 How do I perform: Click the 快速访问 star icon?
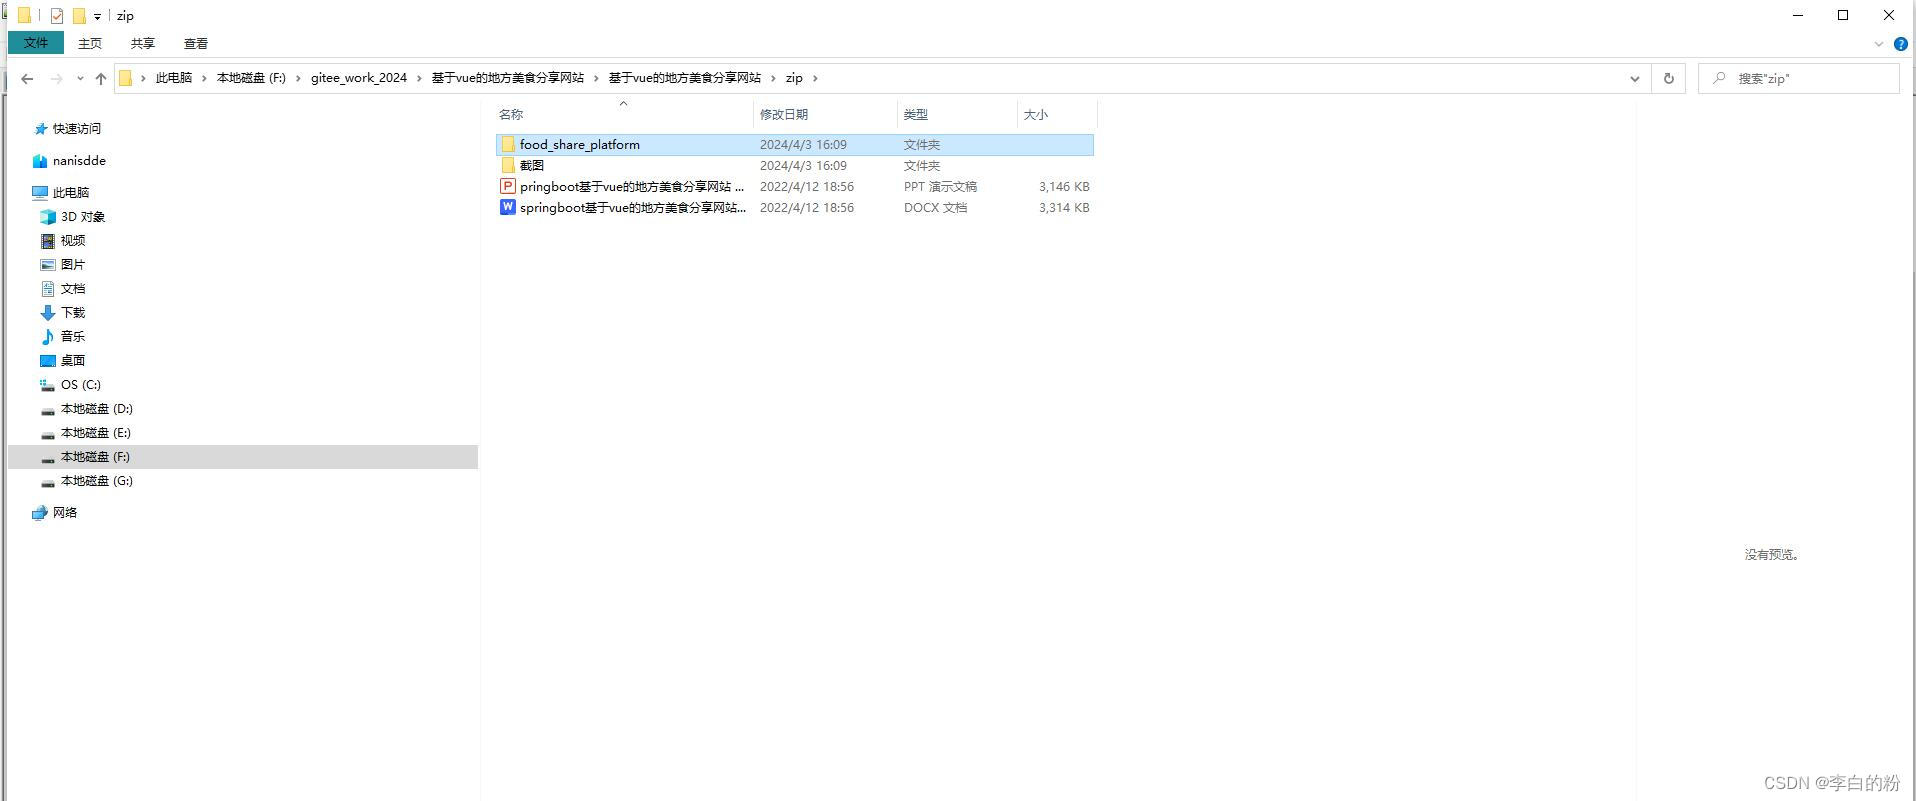tap(40, 129)
